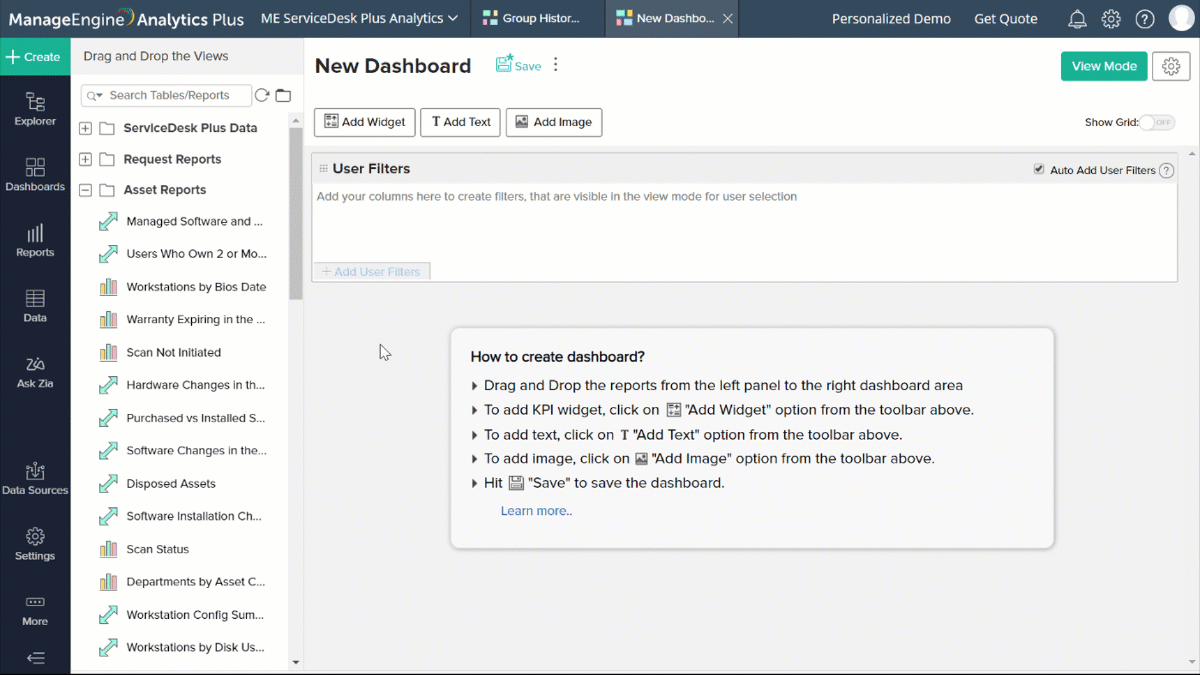Open the More sidebar section

[35, 610]
